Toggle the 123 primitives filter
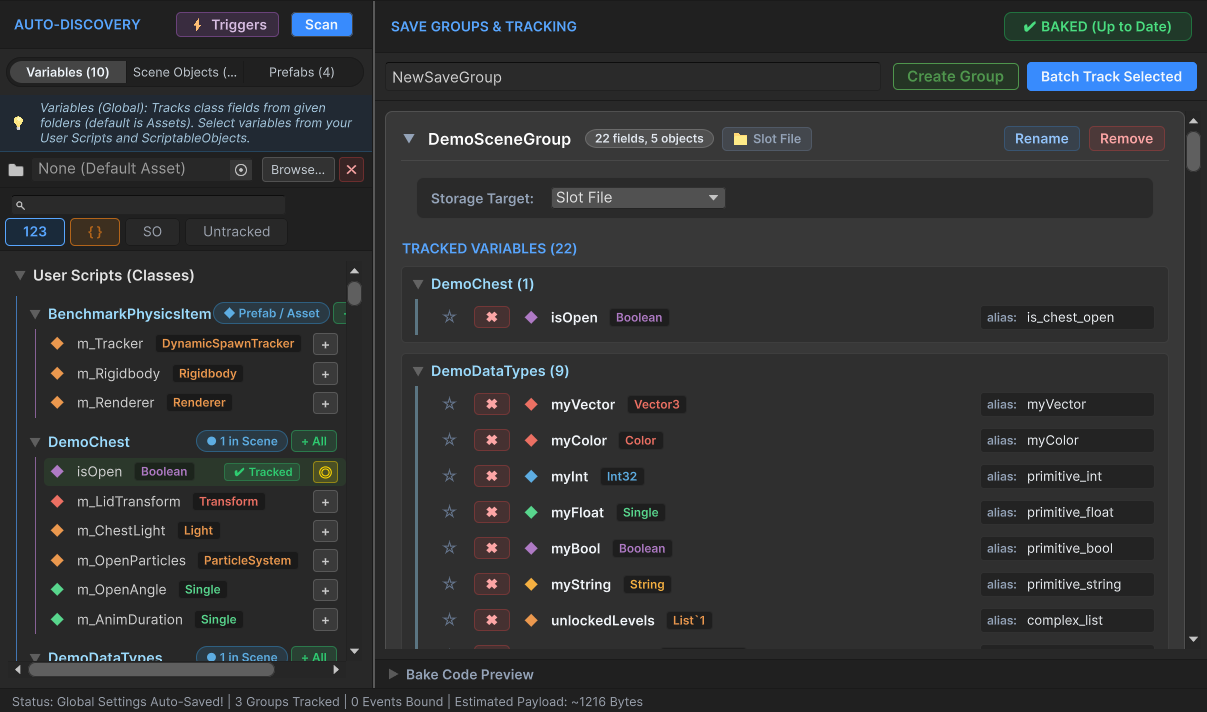 [x=35, y=232]
